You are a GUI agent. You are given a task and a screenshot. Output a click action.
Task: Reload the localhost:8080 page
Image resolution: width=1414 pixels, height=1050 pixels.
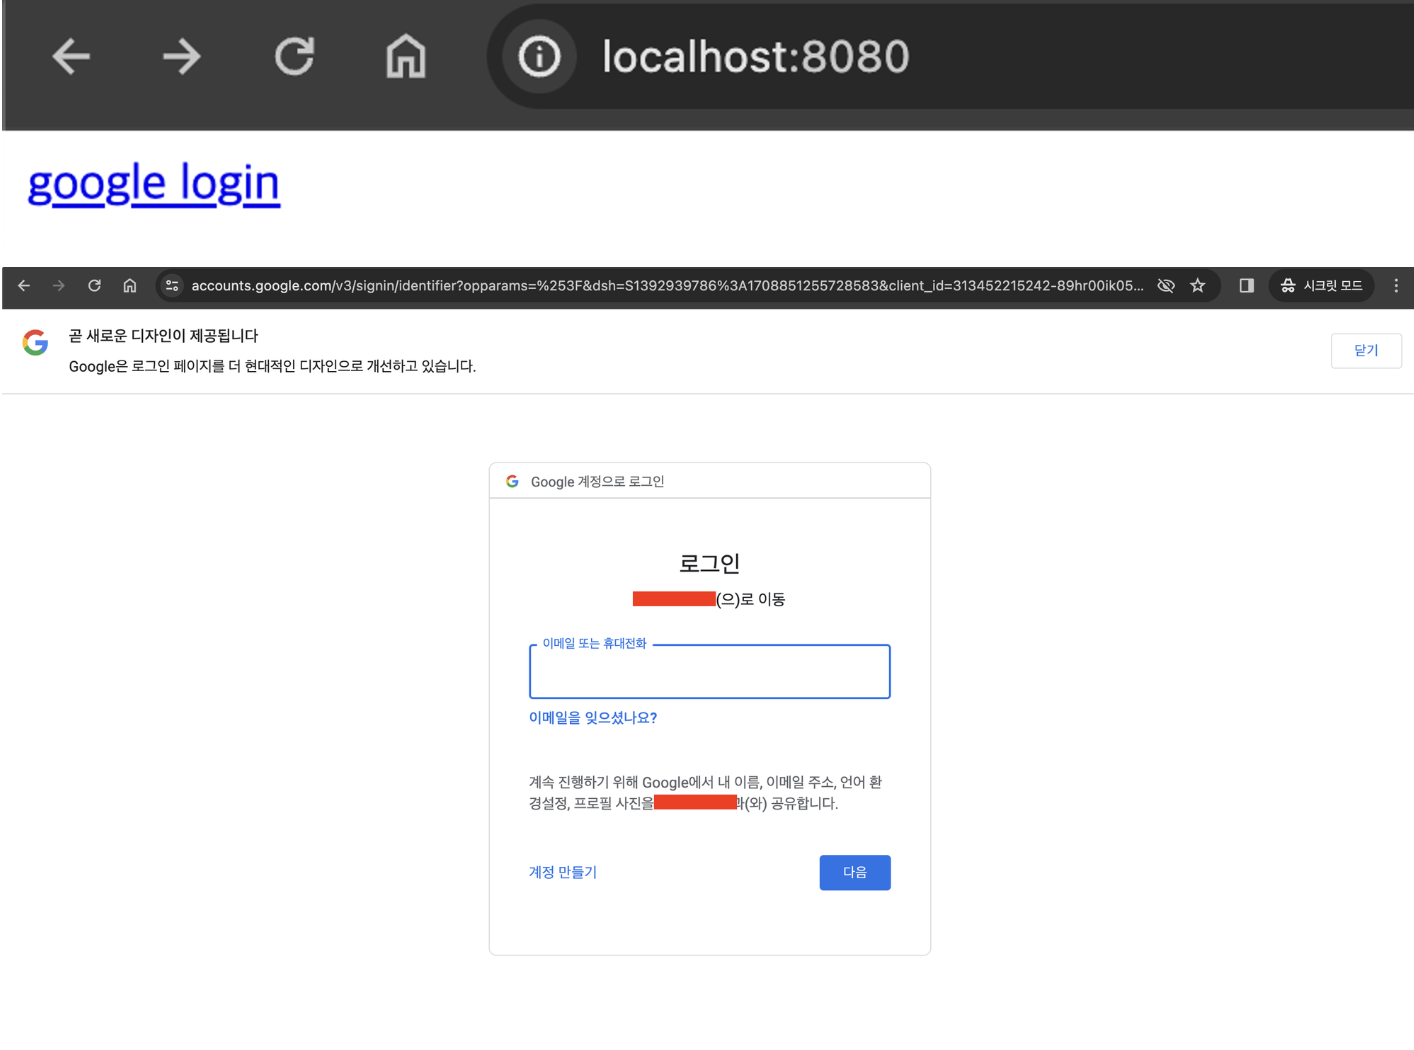[x=294, y=56]
